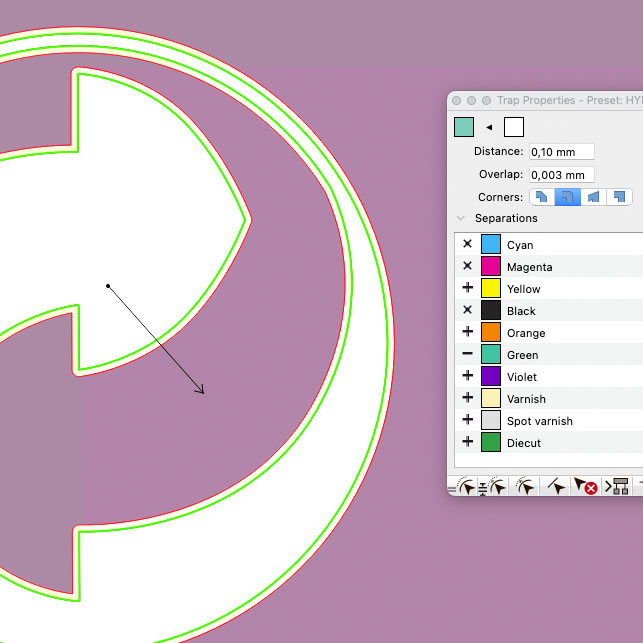Click the Orange color swatch
The width and height of the screenshot is (643, 643).
click(491, 332)
